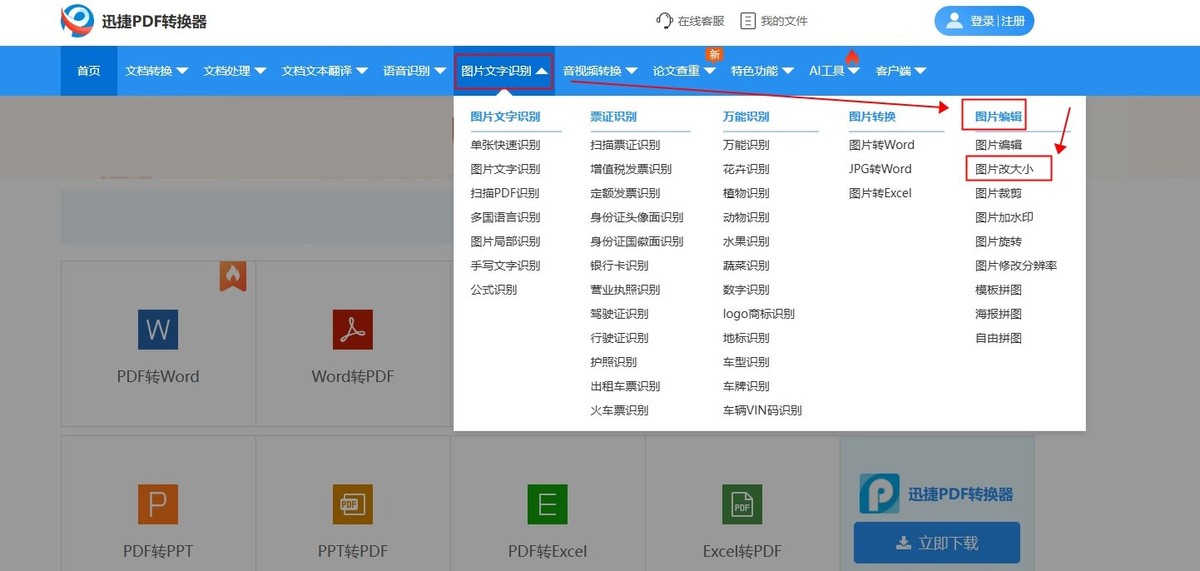Expand the 论文查重 dropdown menu
The height and width of the screenshot is (571, 1200).
684,71
